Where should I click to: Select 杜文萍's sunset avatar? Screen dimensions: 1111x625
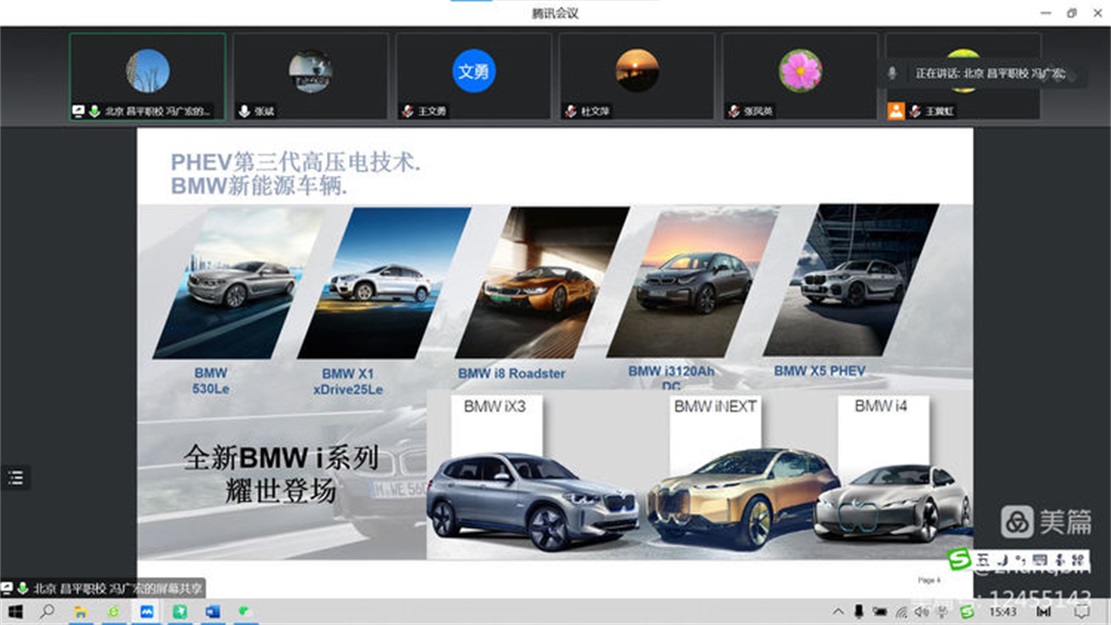[x=637, y=71]
